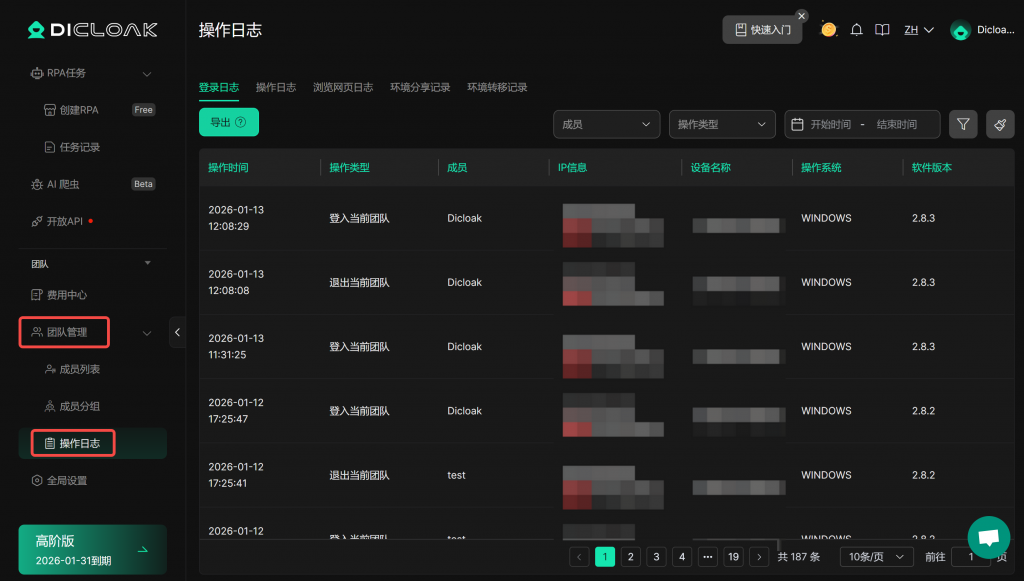
Task: Click the 开始时间 date input field
Action: (x=830, y=124)
